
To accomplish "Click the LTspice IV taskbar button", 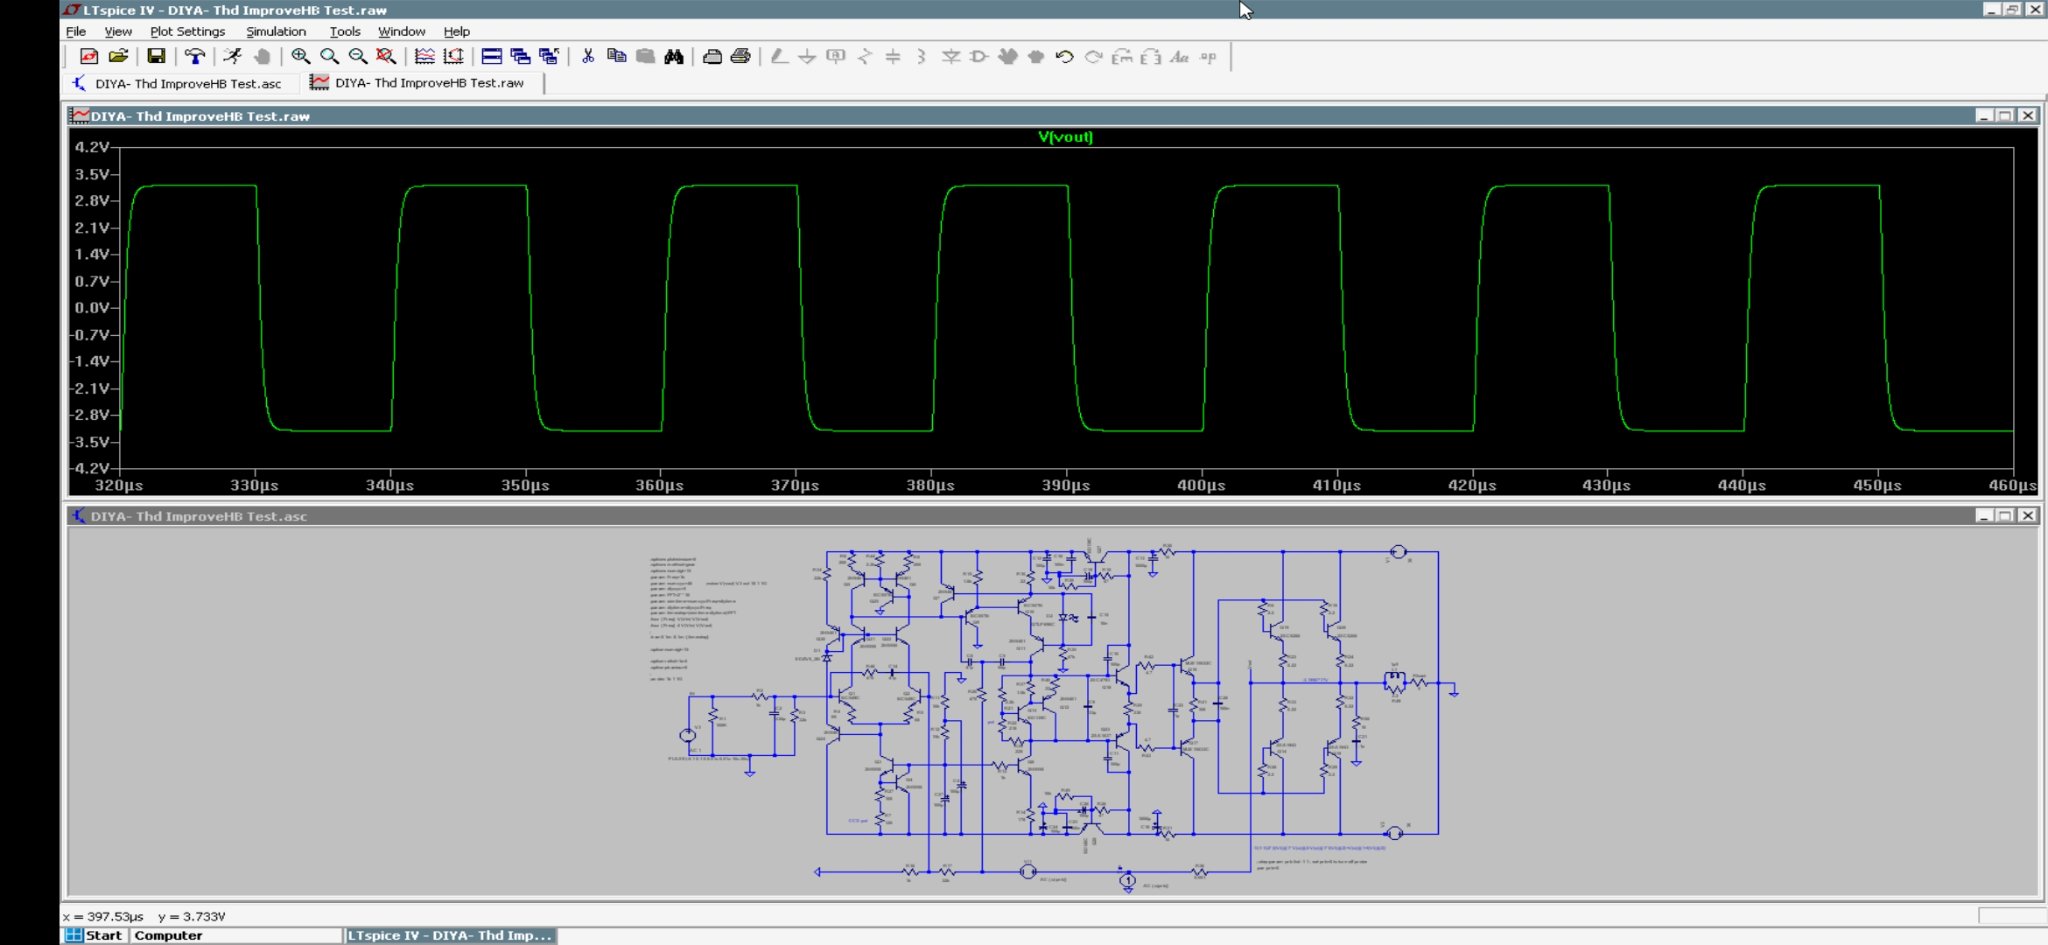I will pyautogui.click(x=450, y=936).
